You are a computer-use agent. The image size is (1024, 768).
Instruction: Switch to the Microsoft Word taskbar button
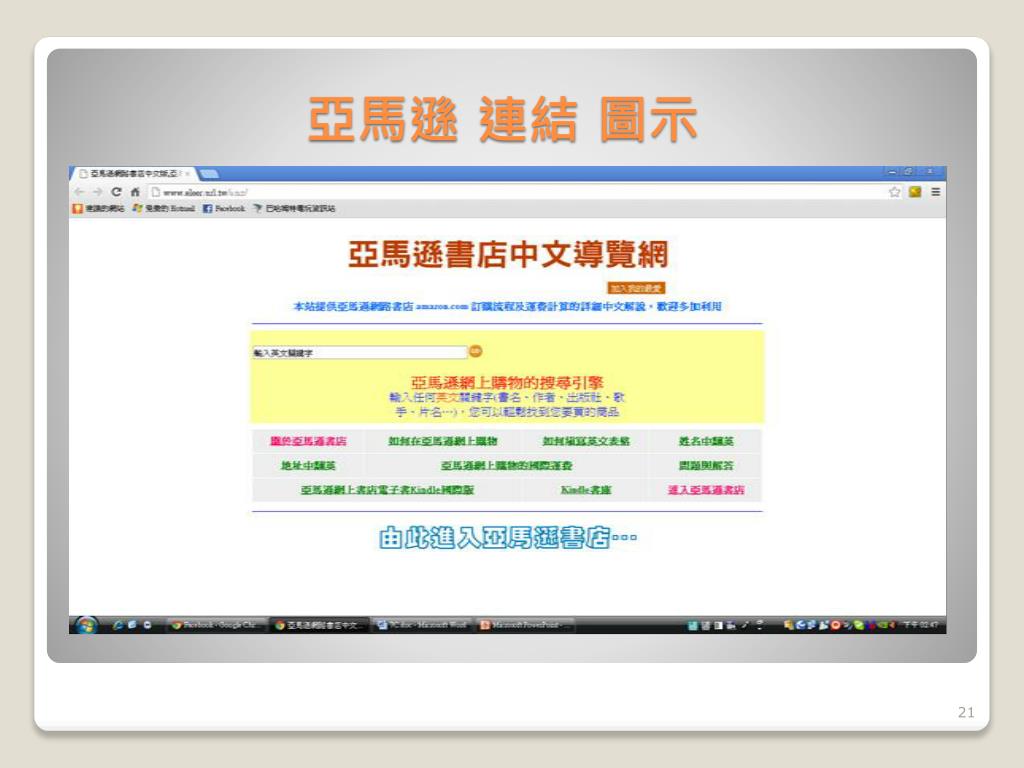pyautogui.click(x=422, y=625)
